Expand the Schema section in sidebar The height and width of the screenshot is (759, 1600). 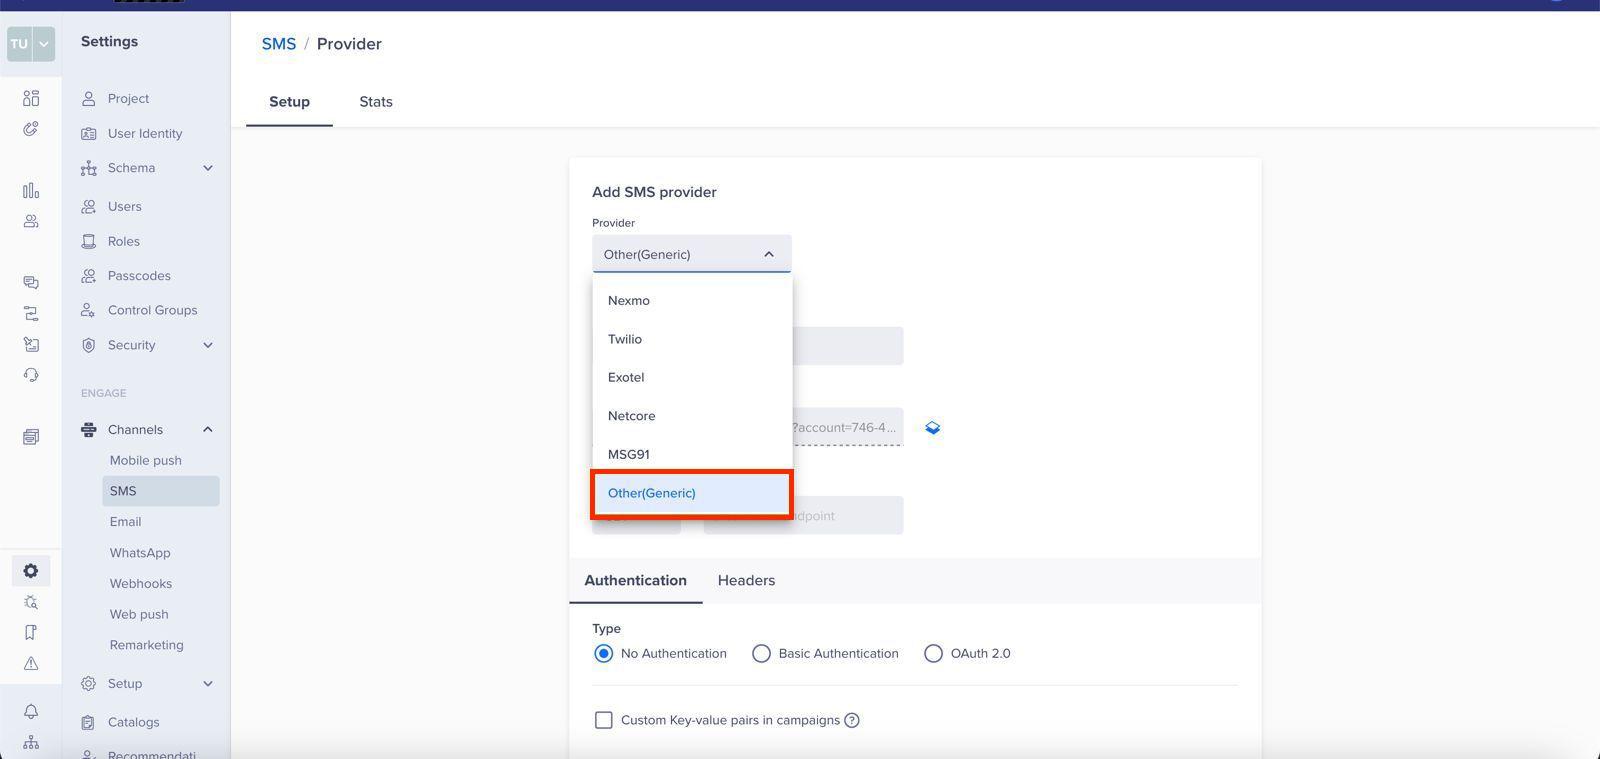point(208,168)
